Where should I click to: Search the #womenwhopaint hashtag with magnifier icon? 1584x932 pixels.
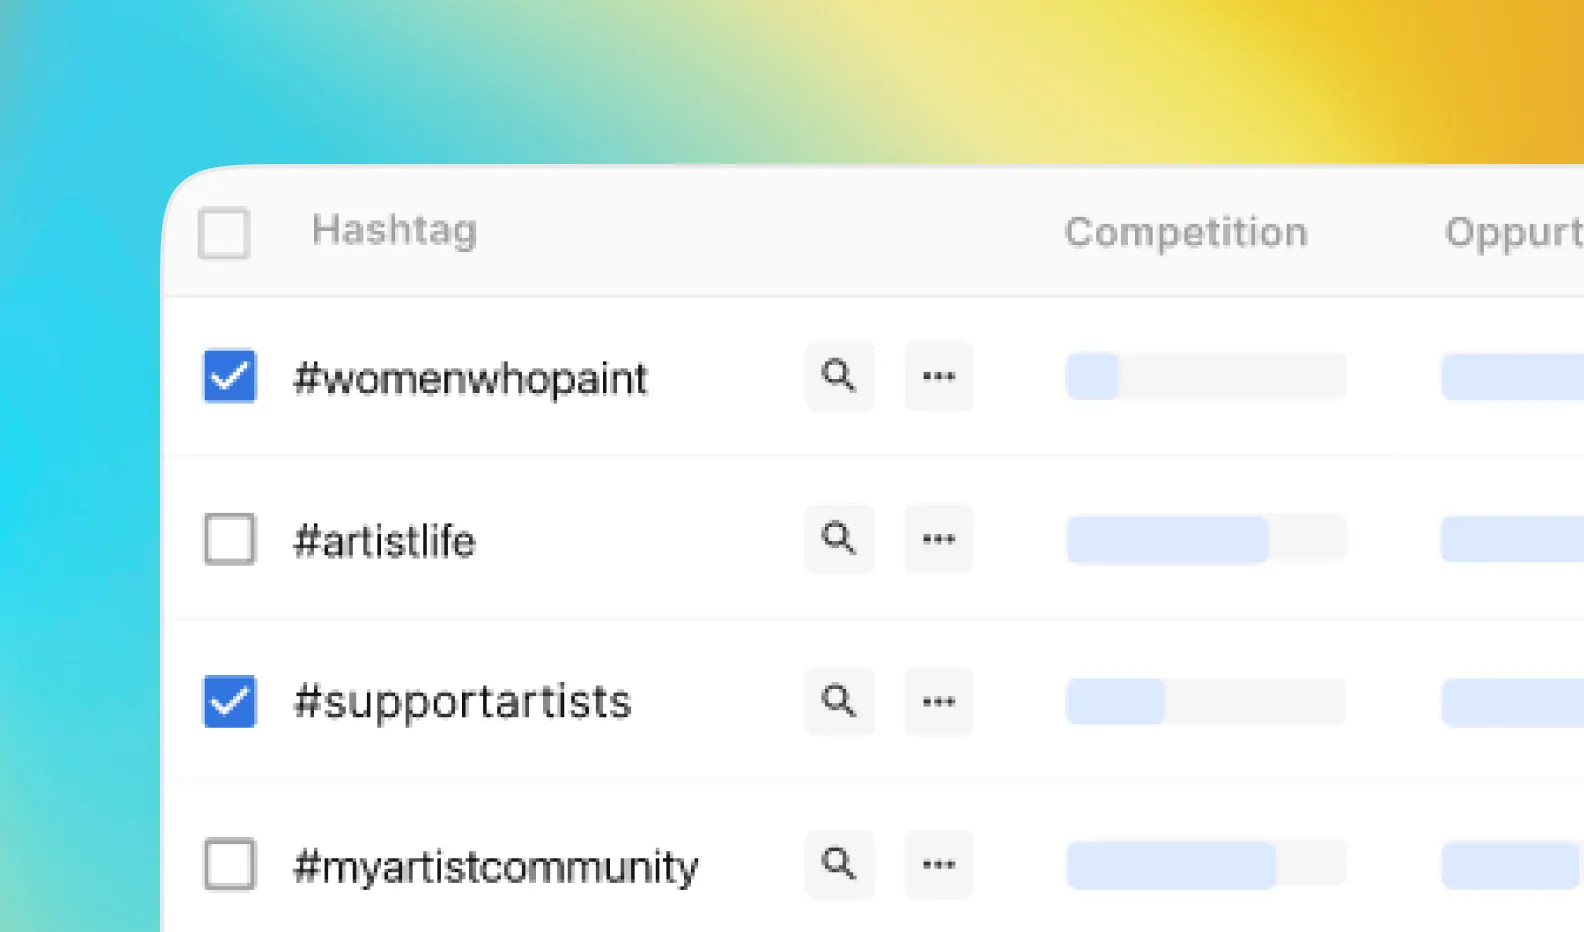click(839, 376)
